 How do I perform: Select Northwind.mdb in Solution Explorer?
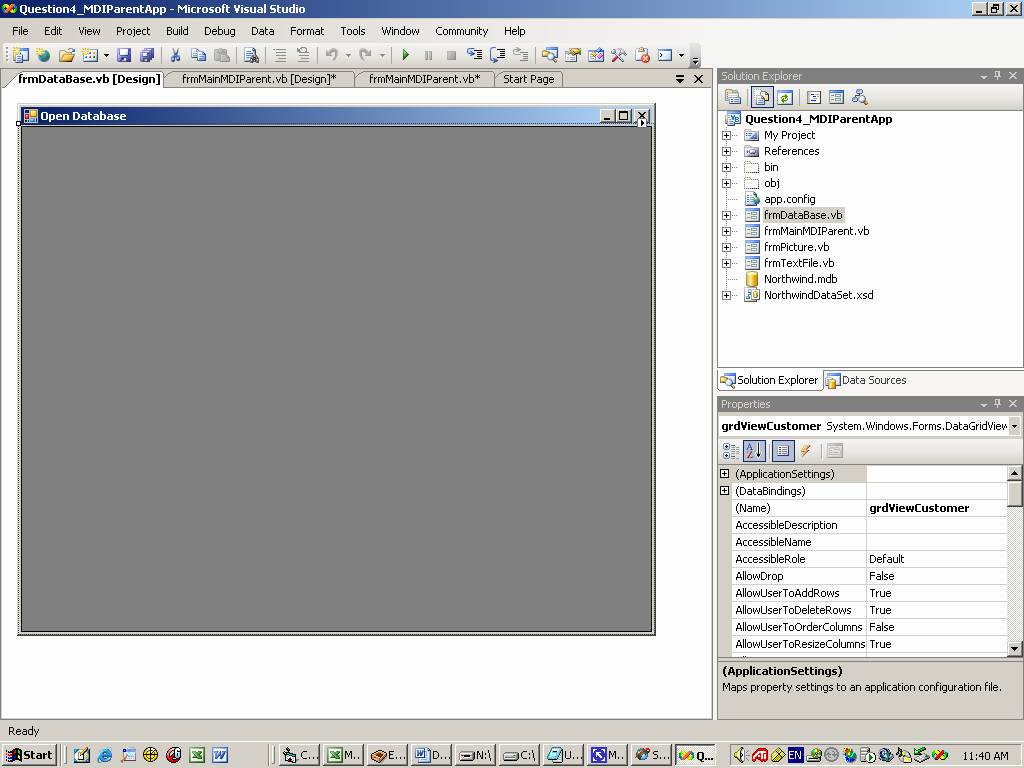point(800,279)
